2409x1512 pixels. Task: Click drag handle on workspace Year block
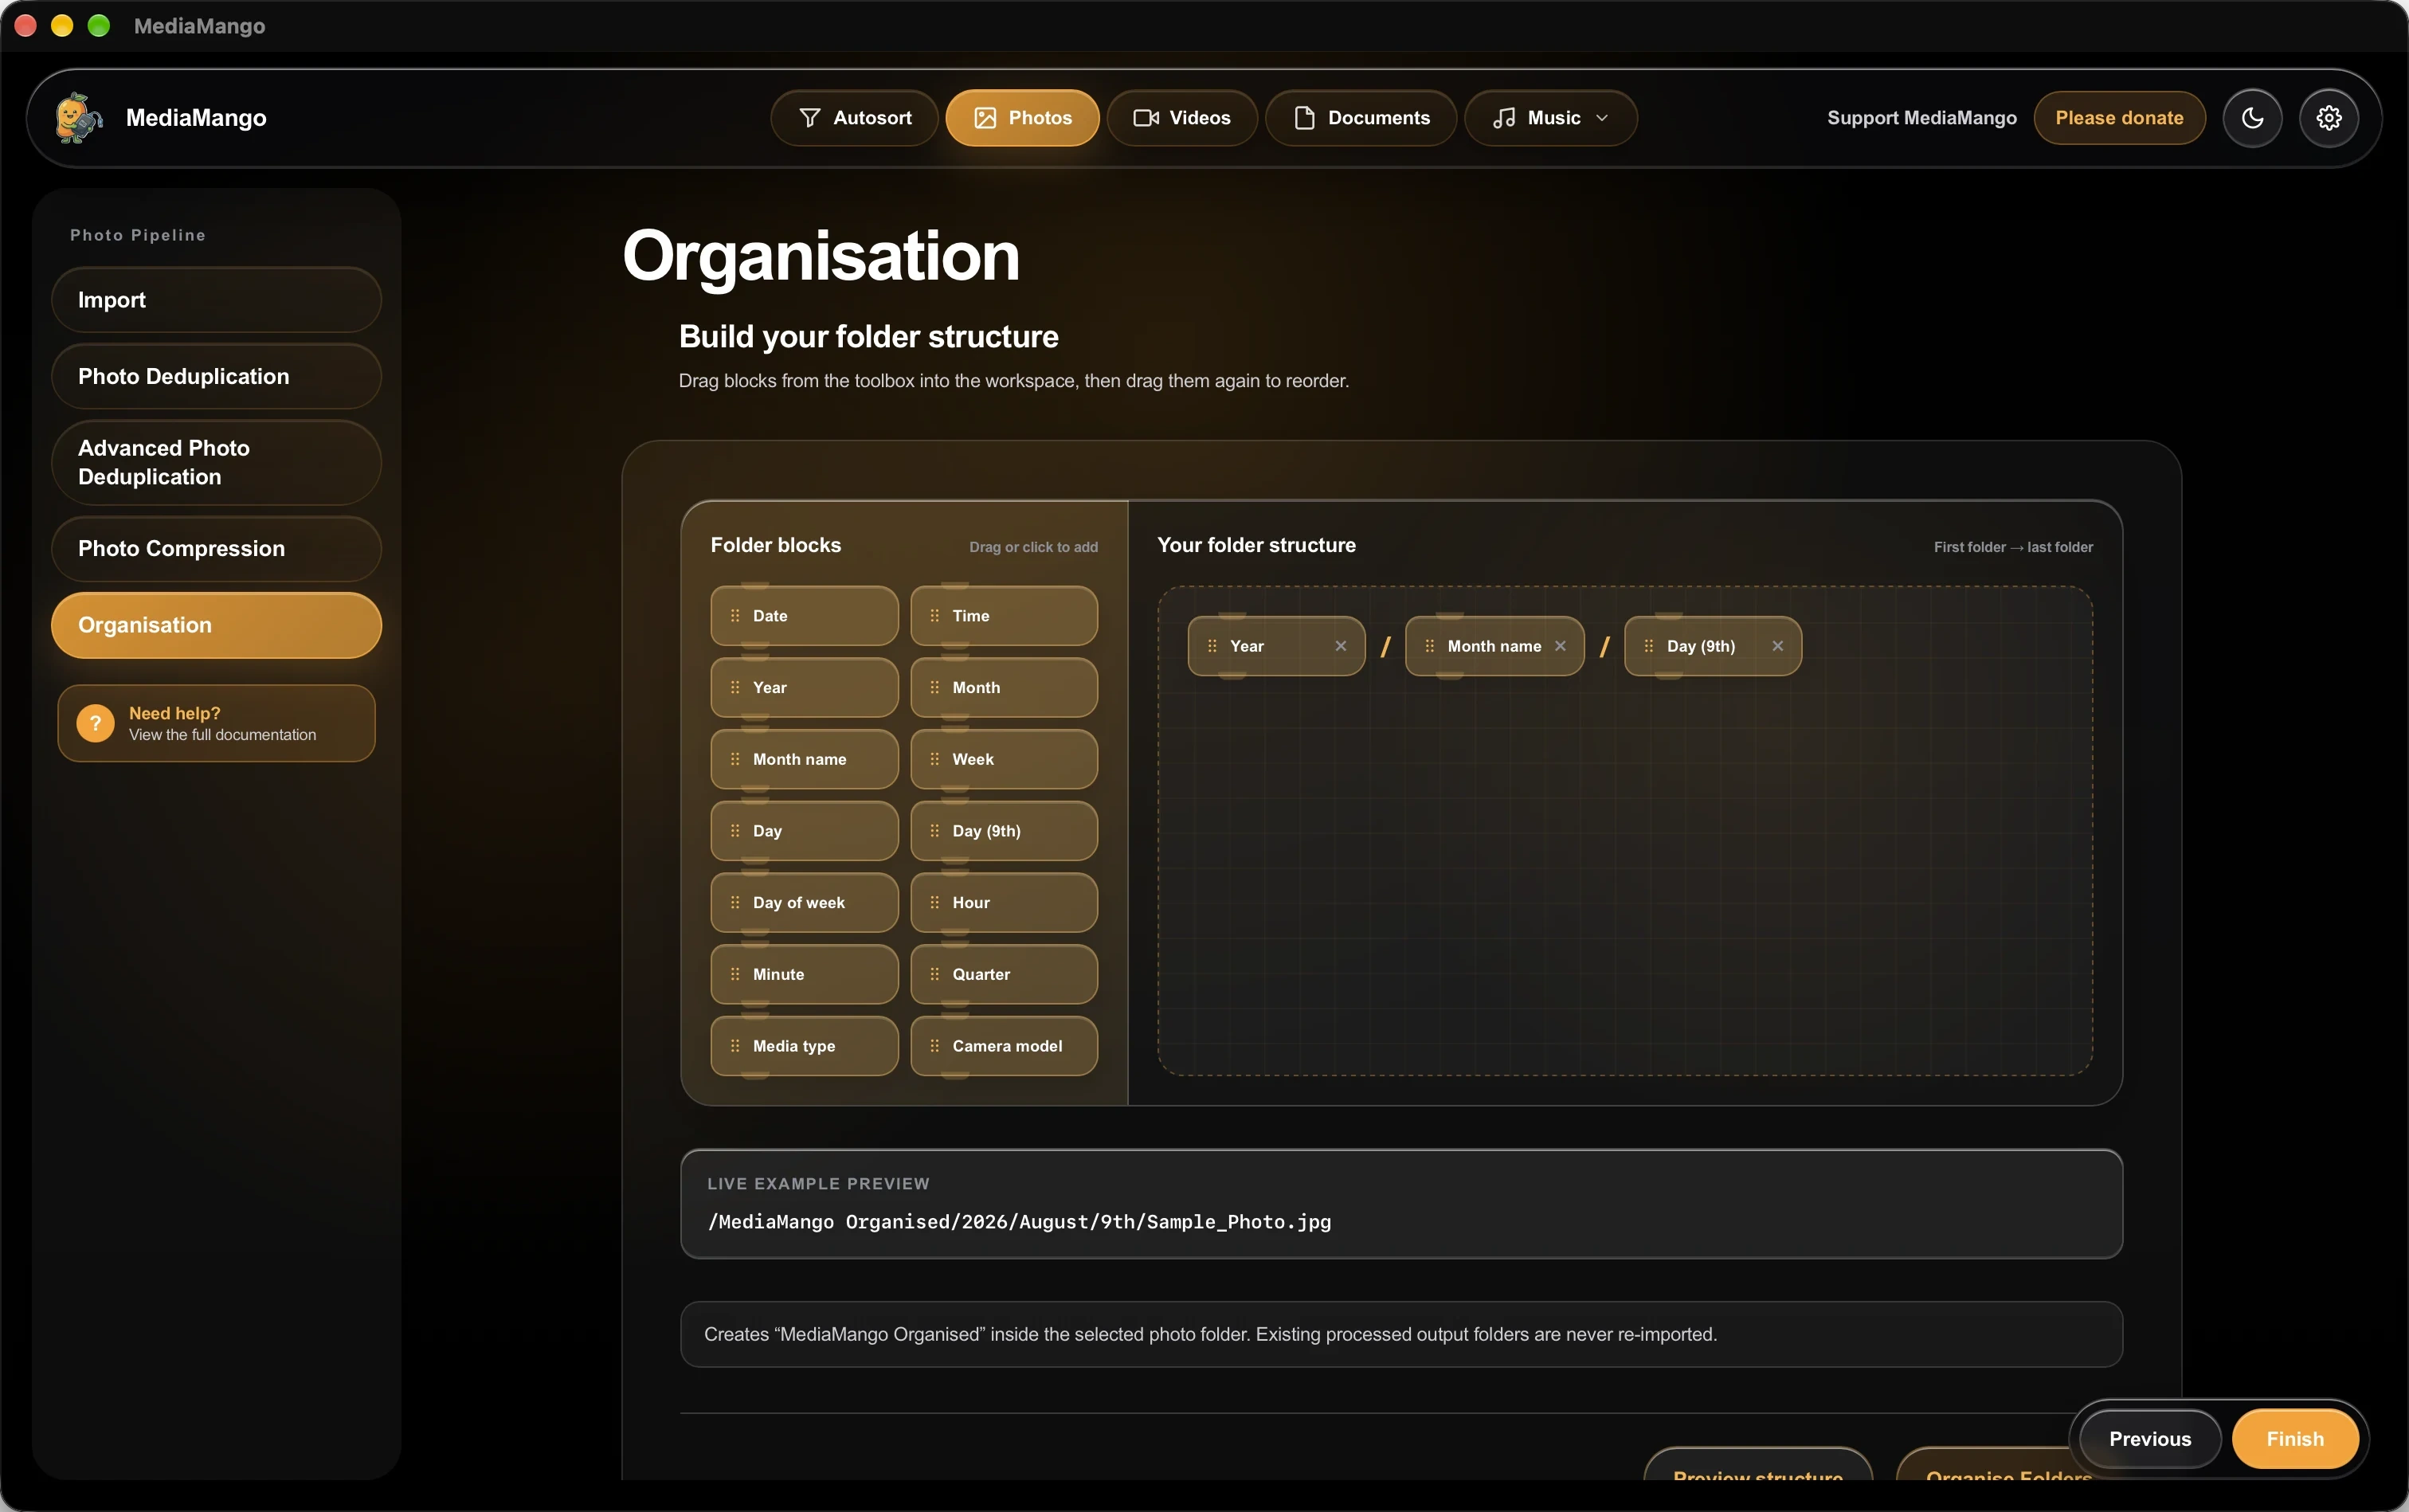pos(1212,646)
